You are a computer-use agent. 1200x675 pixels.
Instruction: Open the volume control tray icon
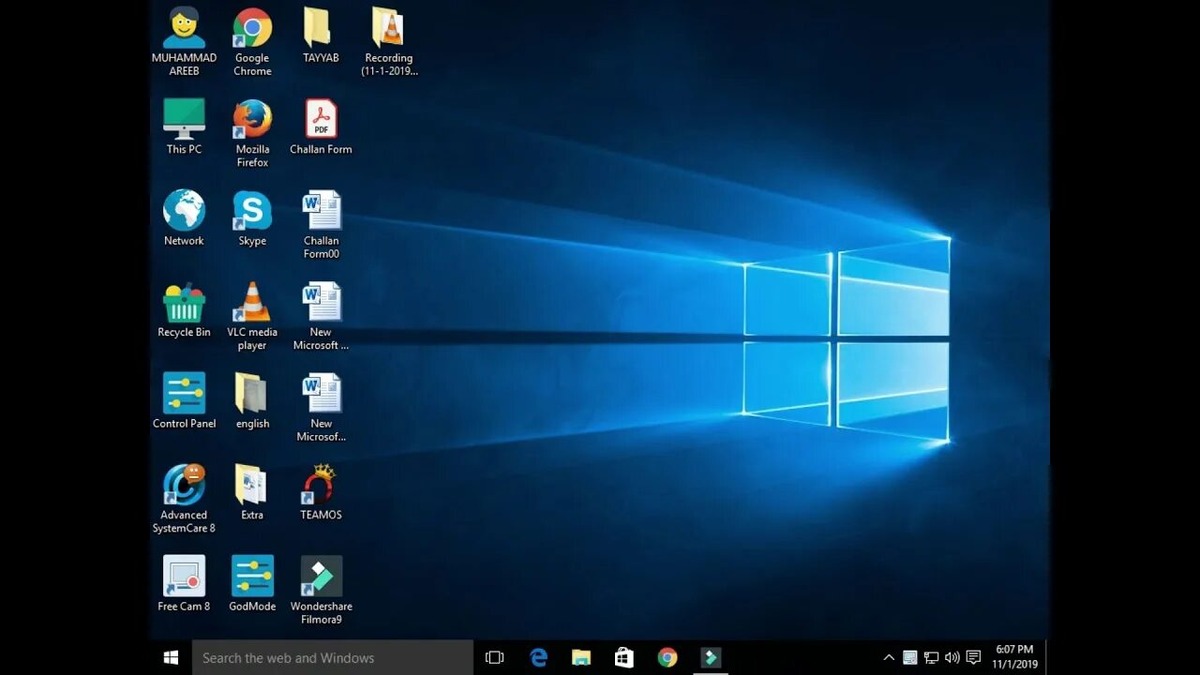click(952, 657)
